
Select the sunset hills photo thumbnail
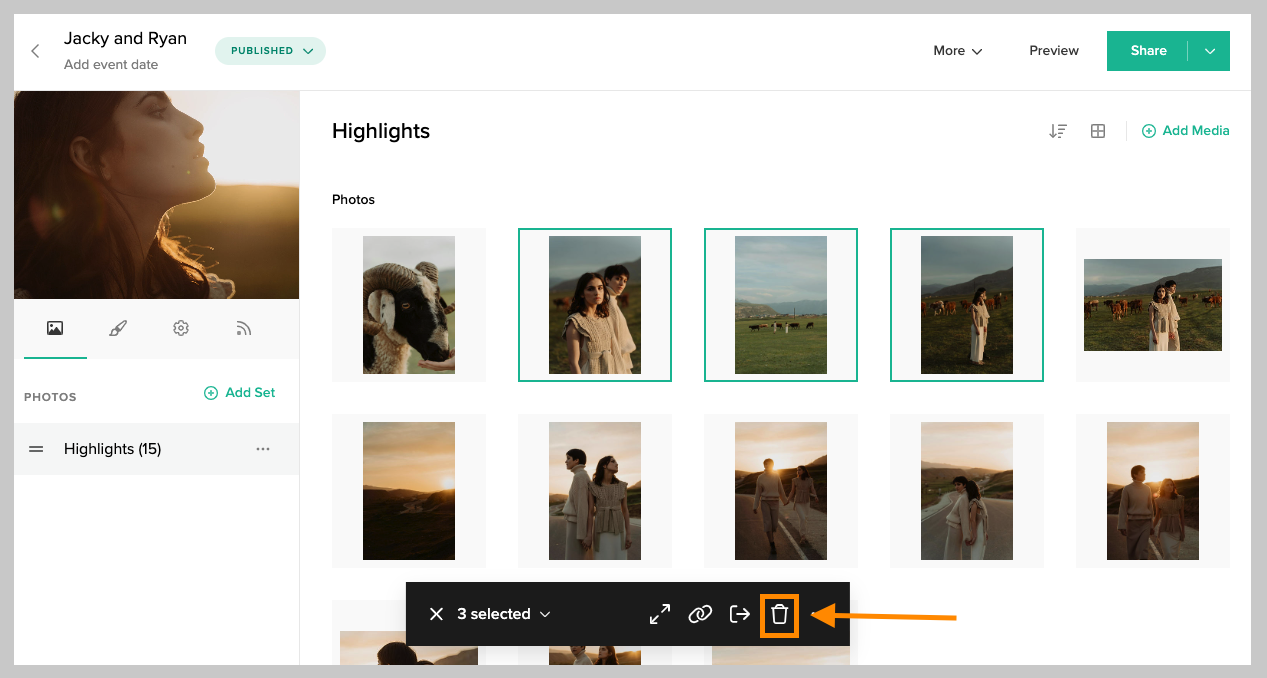(x=409, y=491)
